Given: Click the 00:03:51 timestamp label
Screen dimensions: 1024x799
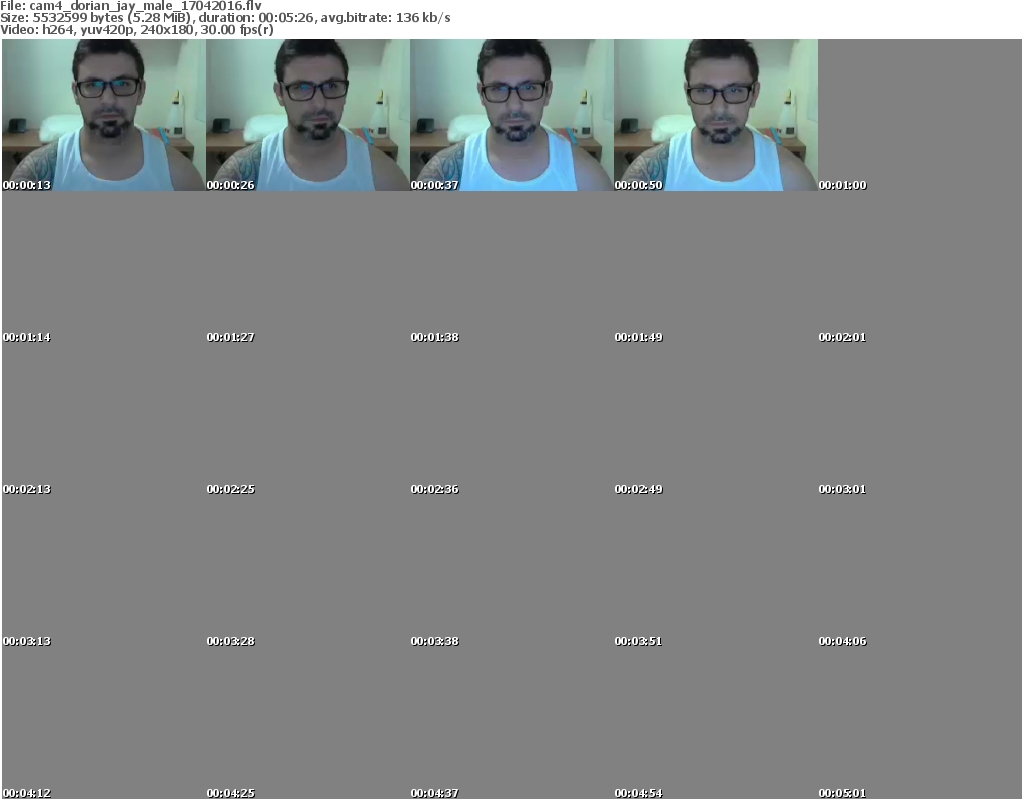Looking at the screenshot, I should [639, 642].
